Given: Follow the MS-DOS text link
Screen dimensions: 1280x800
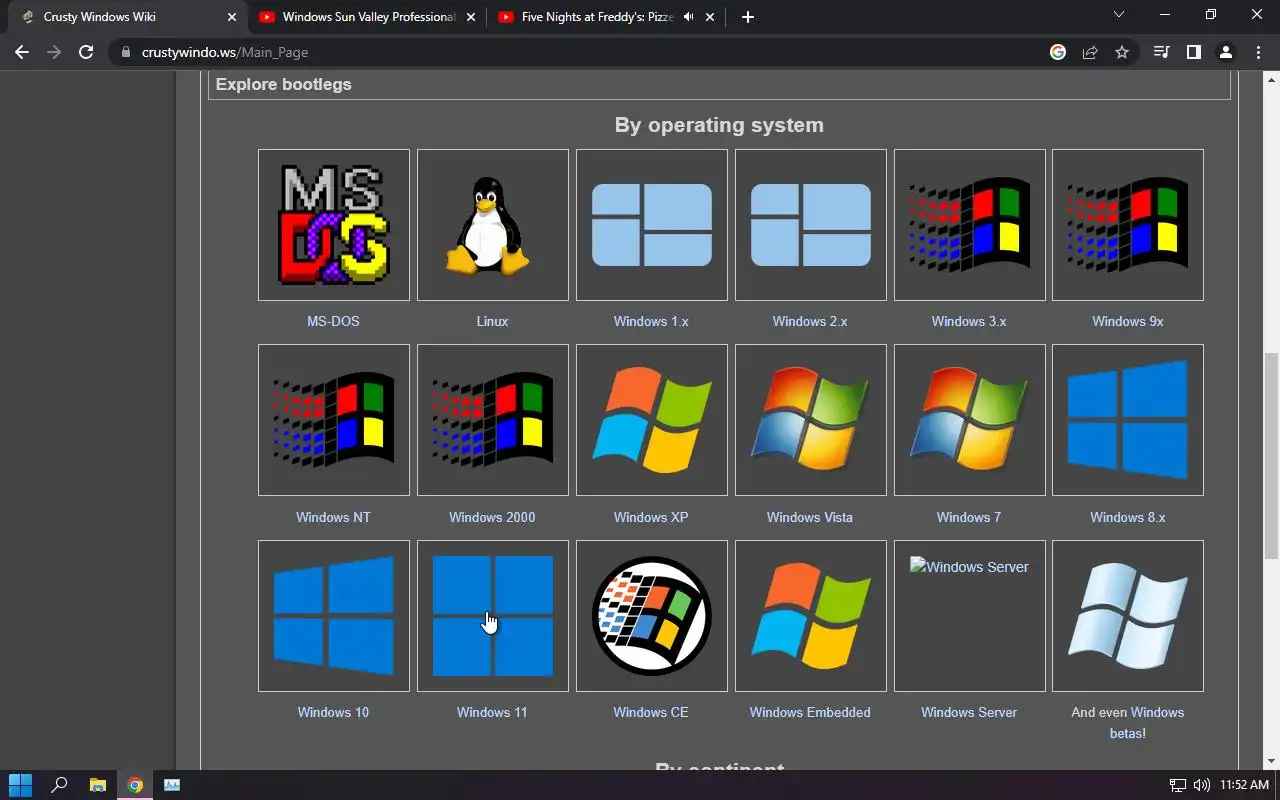Looking at the screenshot, I should click(333, 321).
